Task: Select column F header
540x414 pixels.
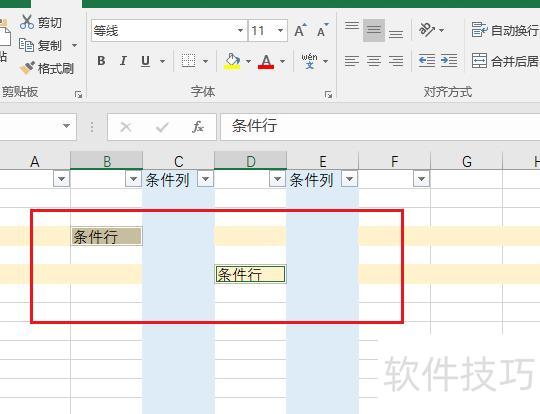Action: coord(395,161)
